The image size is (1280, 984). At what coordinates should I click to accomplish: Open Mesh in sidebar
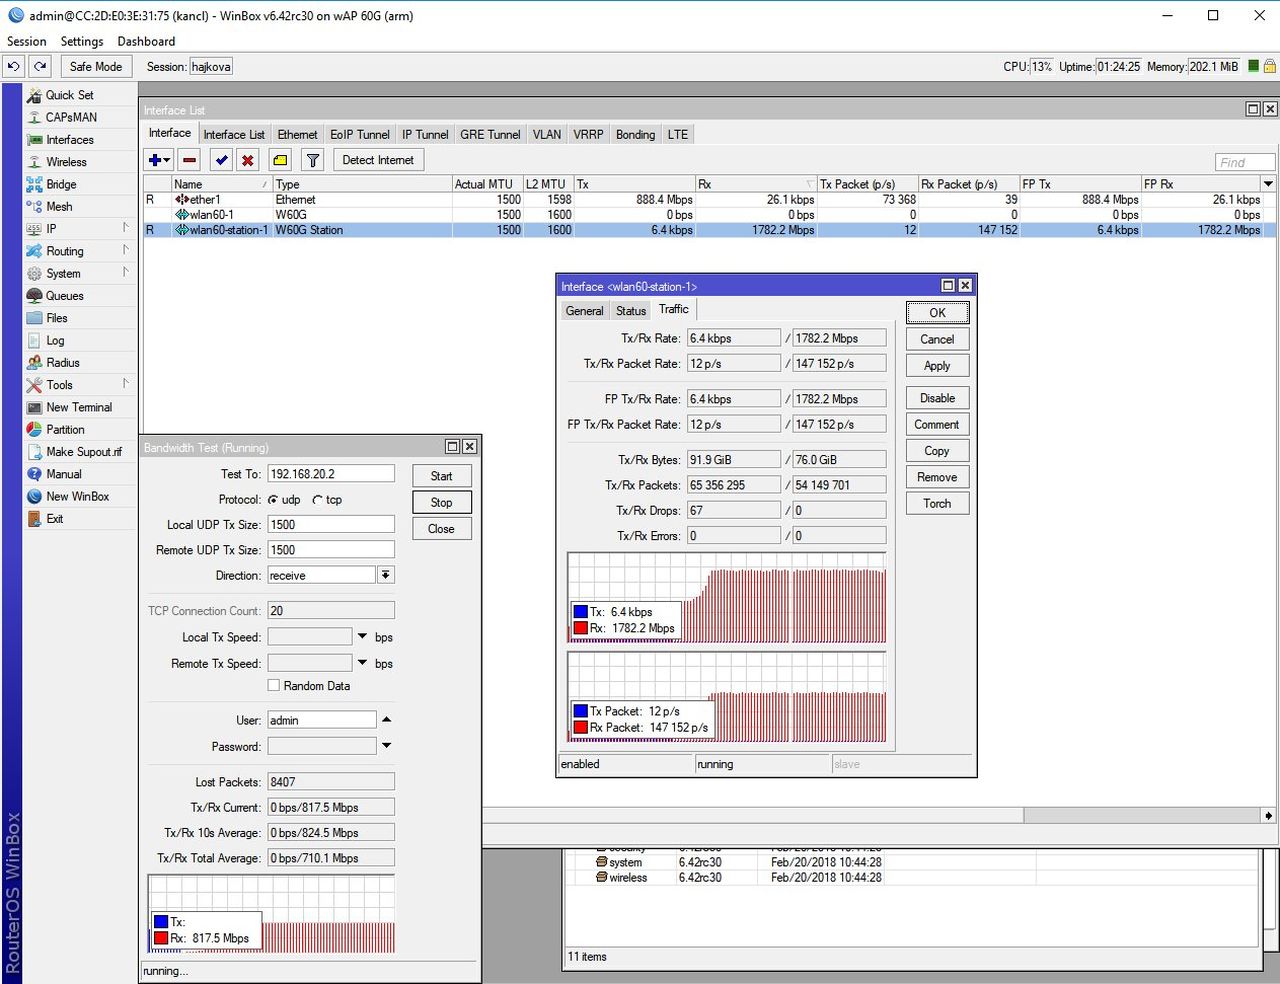[x=59, y=206]
